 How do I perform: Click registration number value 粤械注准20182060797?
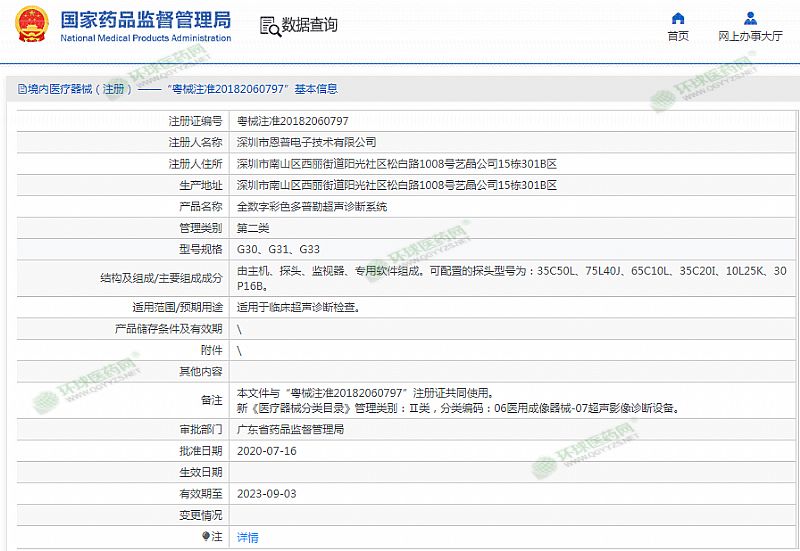click(292, 120)
